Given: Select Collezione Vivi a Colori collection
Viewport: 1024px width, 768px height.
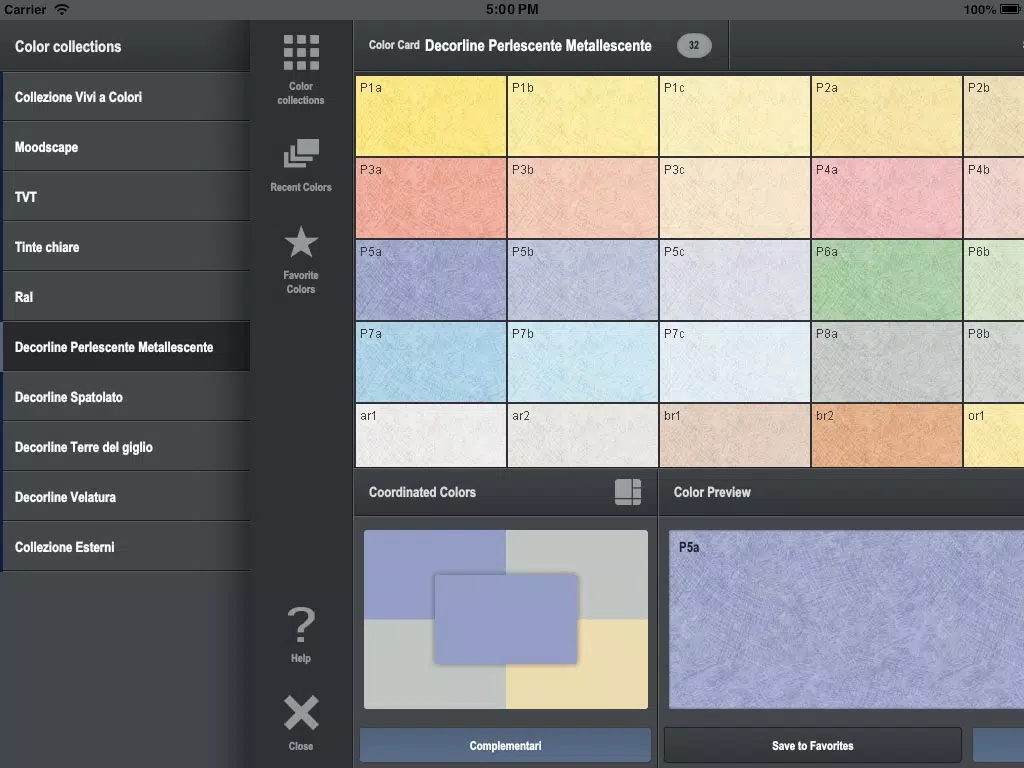Looking at the screenshot, I should pos(126,97).
